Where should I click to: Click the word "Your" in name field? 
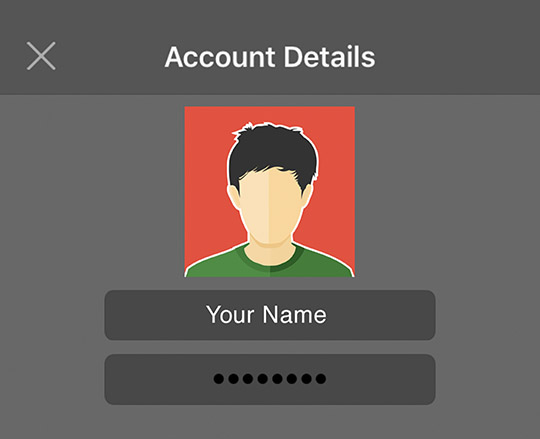[x=230, y=314]
